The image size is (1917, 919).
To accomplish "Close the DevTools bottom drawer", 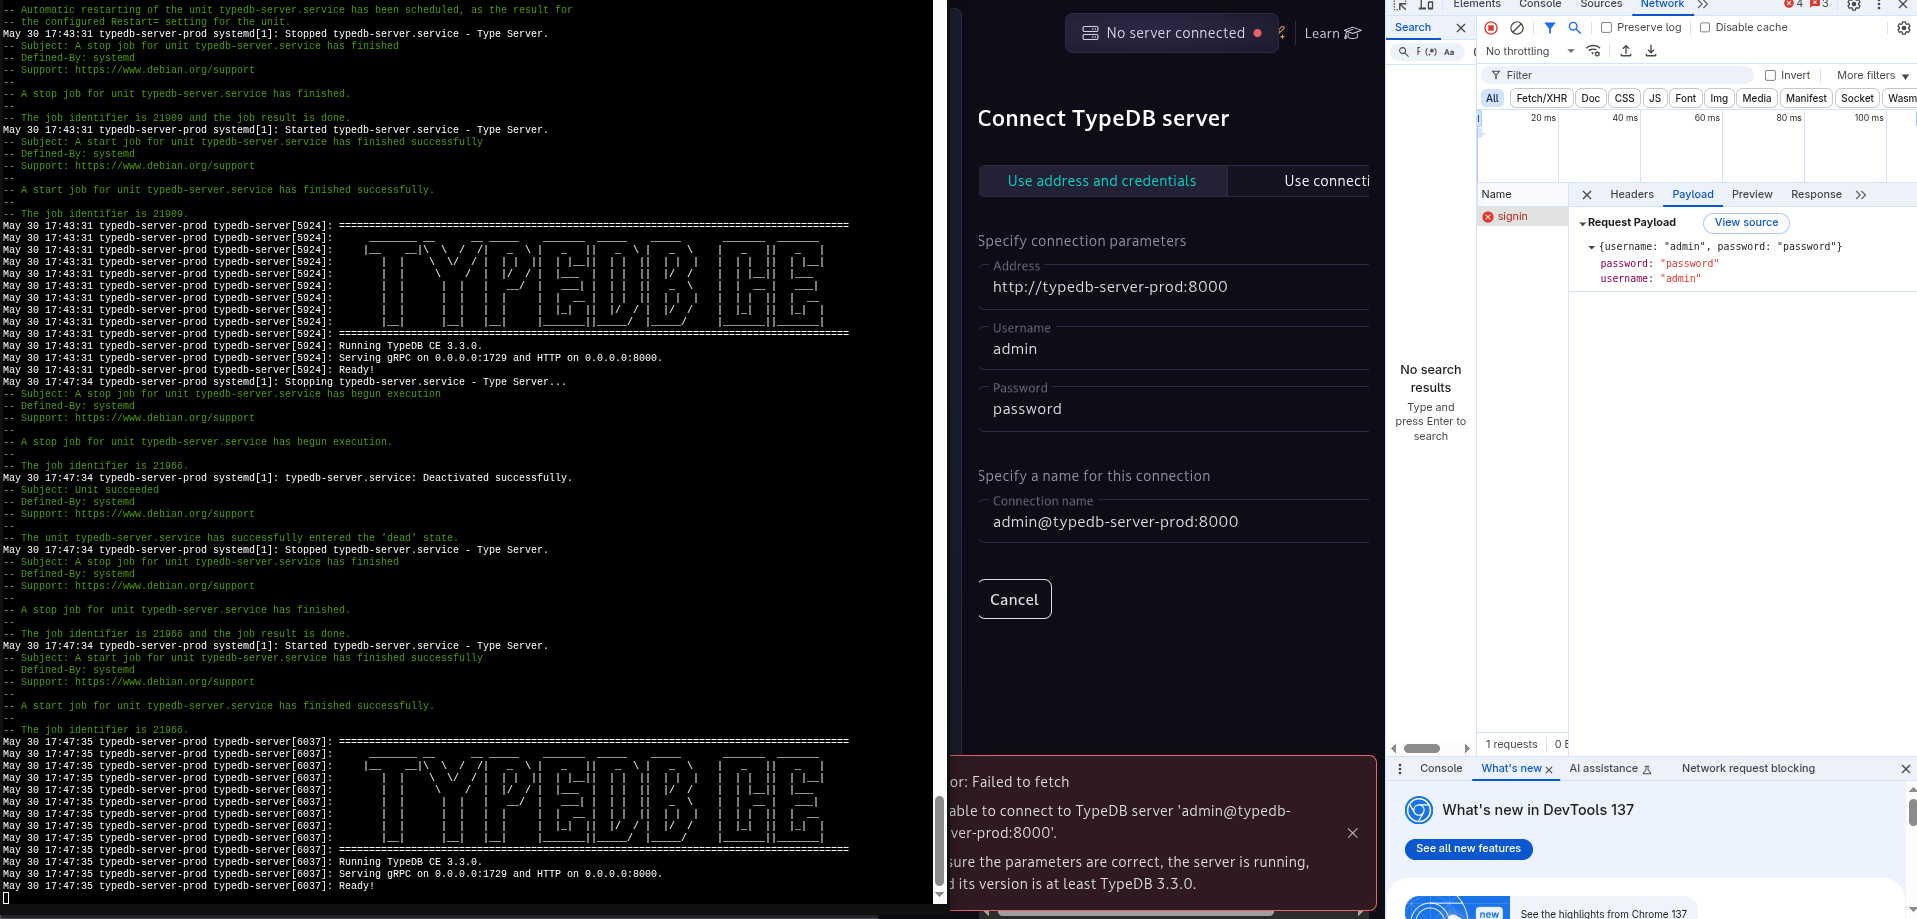I will click(1905, 769).
